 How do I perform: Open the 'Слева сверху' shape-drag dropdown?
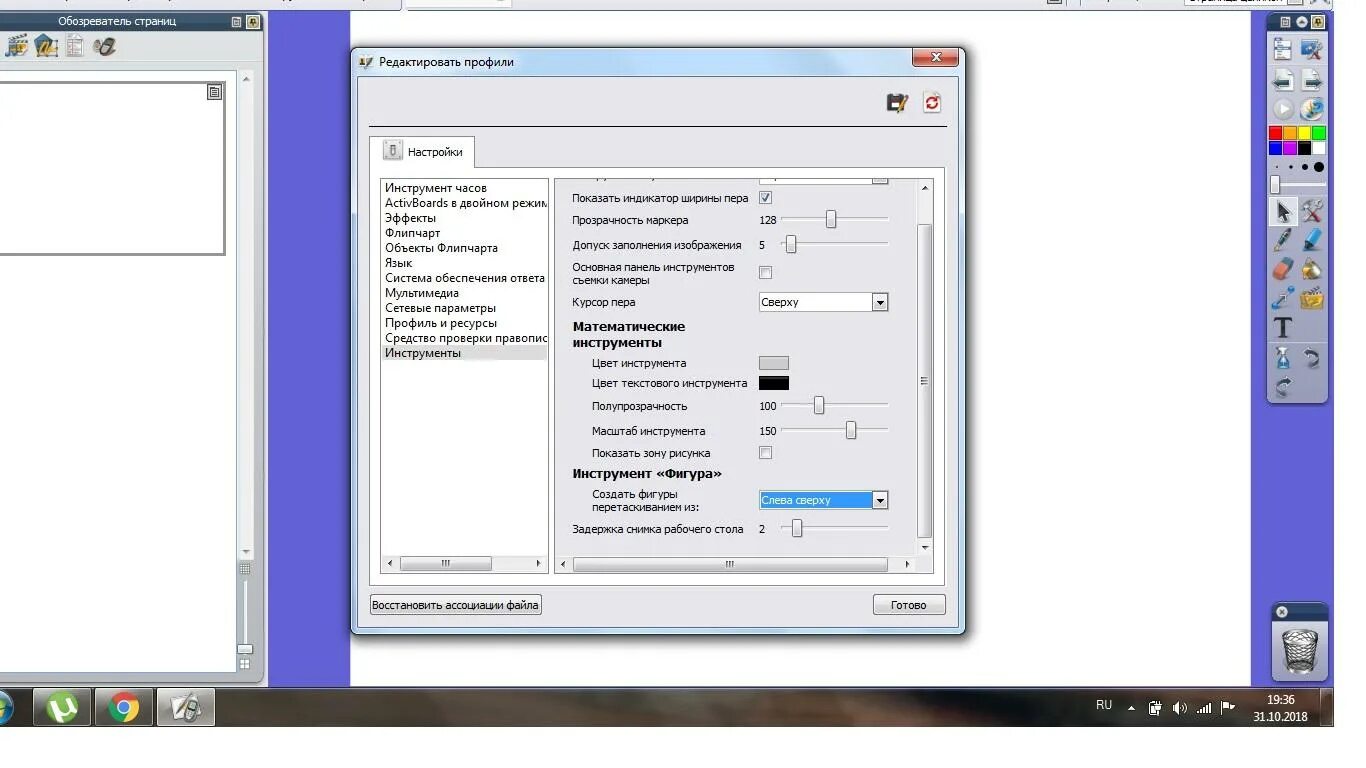[x=823, y=500]
